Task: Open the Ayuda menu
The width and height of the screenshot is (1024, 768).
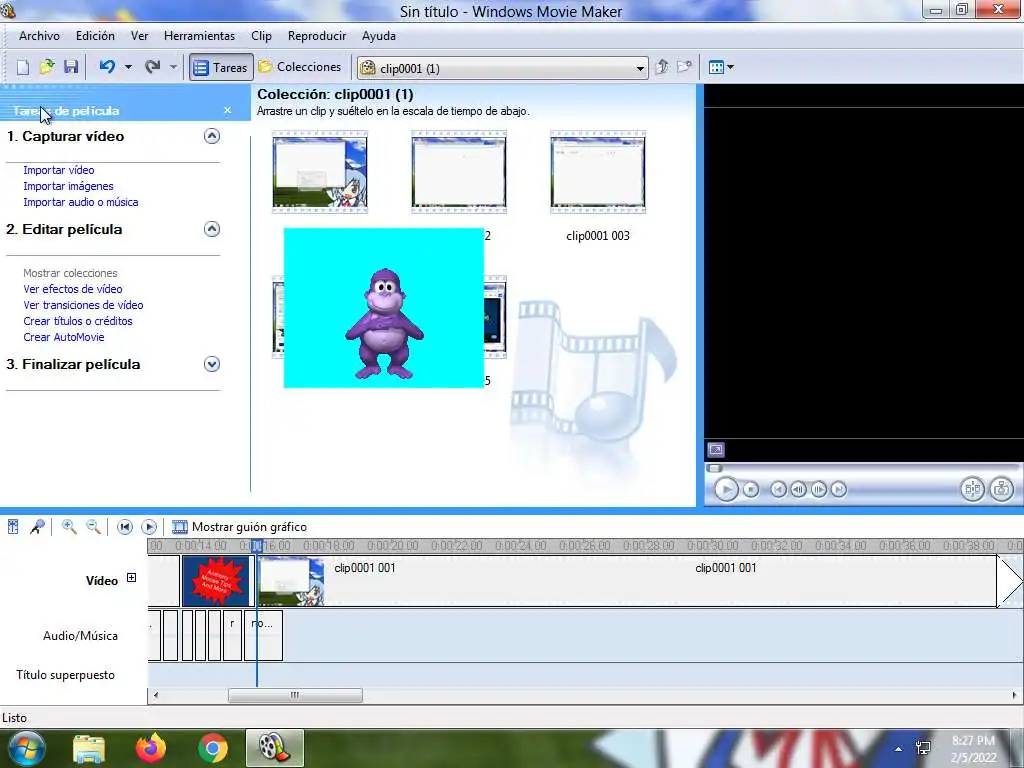Action: 379,36
